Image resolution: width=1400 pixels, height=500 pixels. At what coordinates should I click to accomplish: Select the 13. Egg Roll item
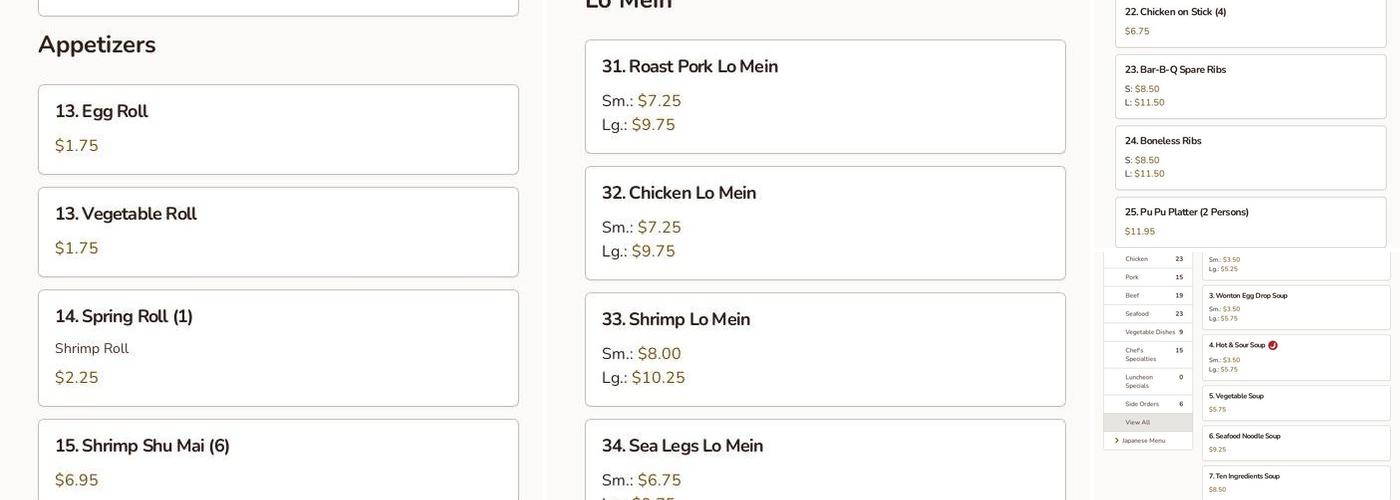pos(278,129)
